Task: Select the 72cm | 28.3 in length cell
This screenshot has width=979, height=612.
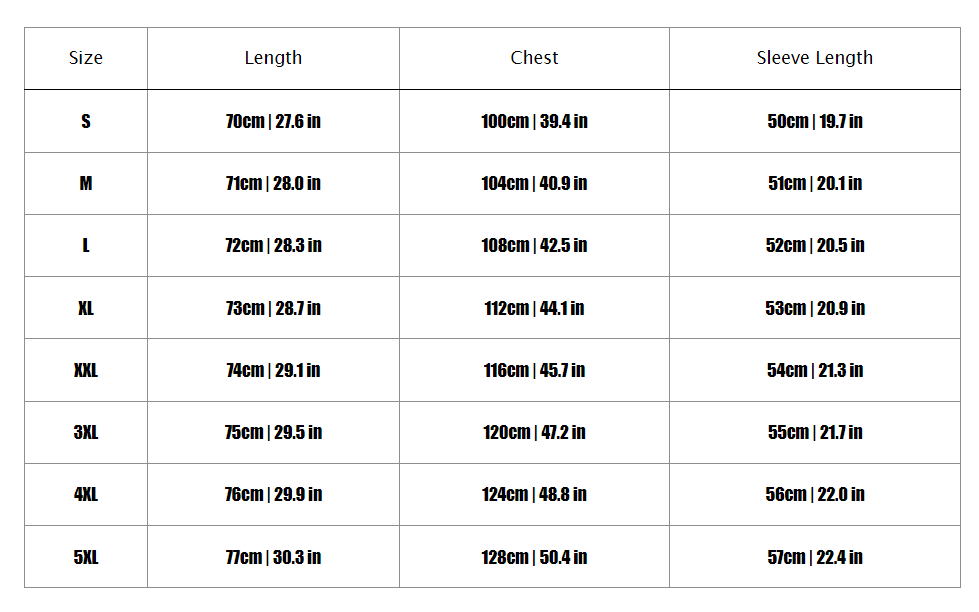Action: (273, 245)
